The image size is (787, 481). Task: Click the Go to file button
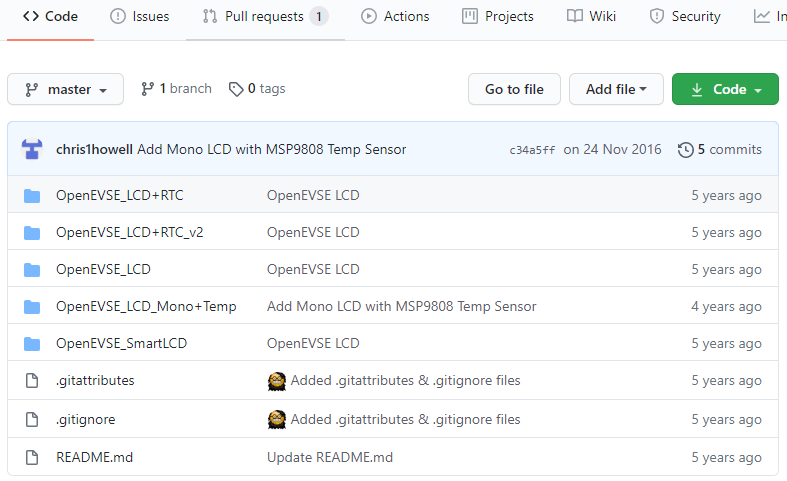(x=514, y=89)
